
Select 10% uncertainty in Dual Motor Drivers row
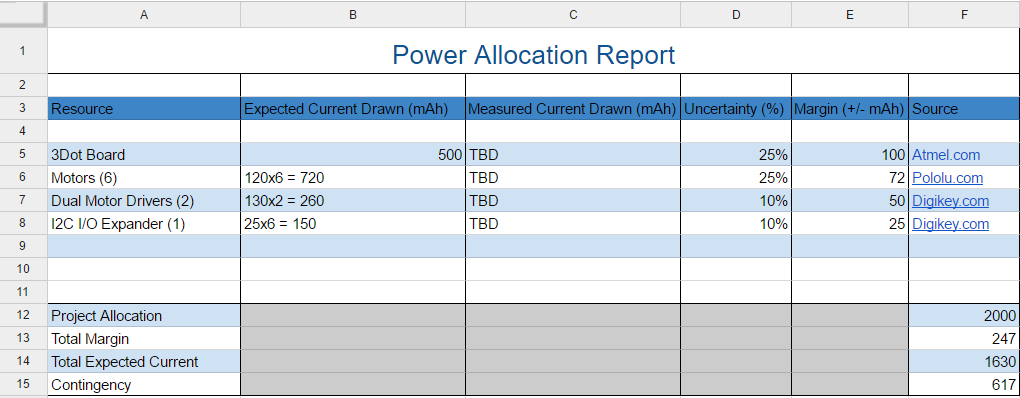736,201
